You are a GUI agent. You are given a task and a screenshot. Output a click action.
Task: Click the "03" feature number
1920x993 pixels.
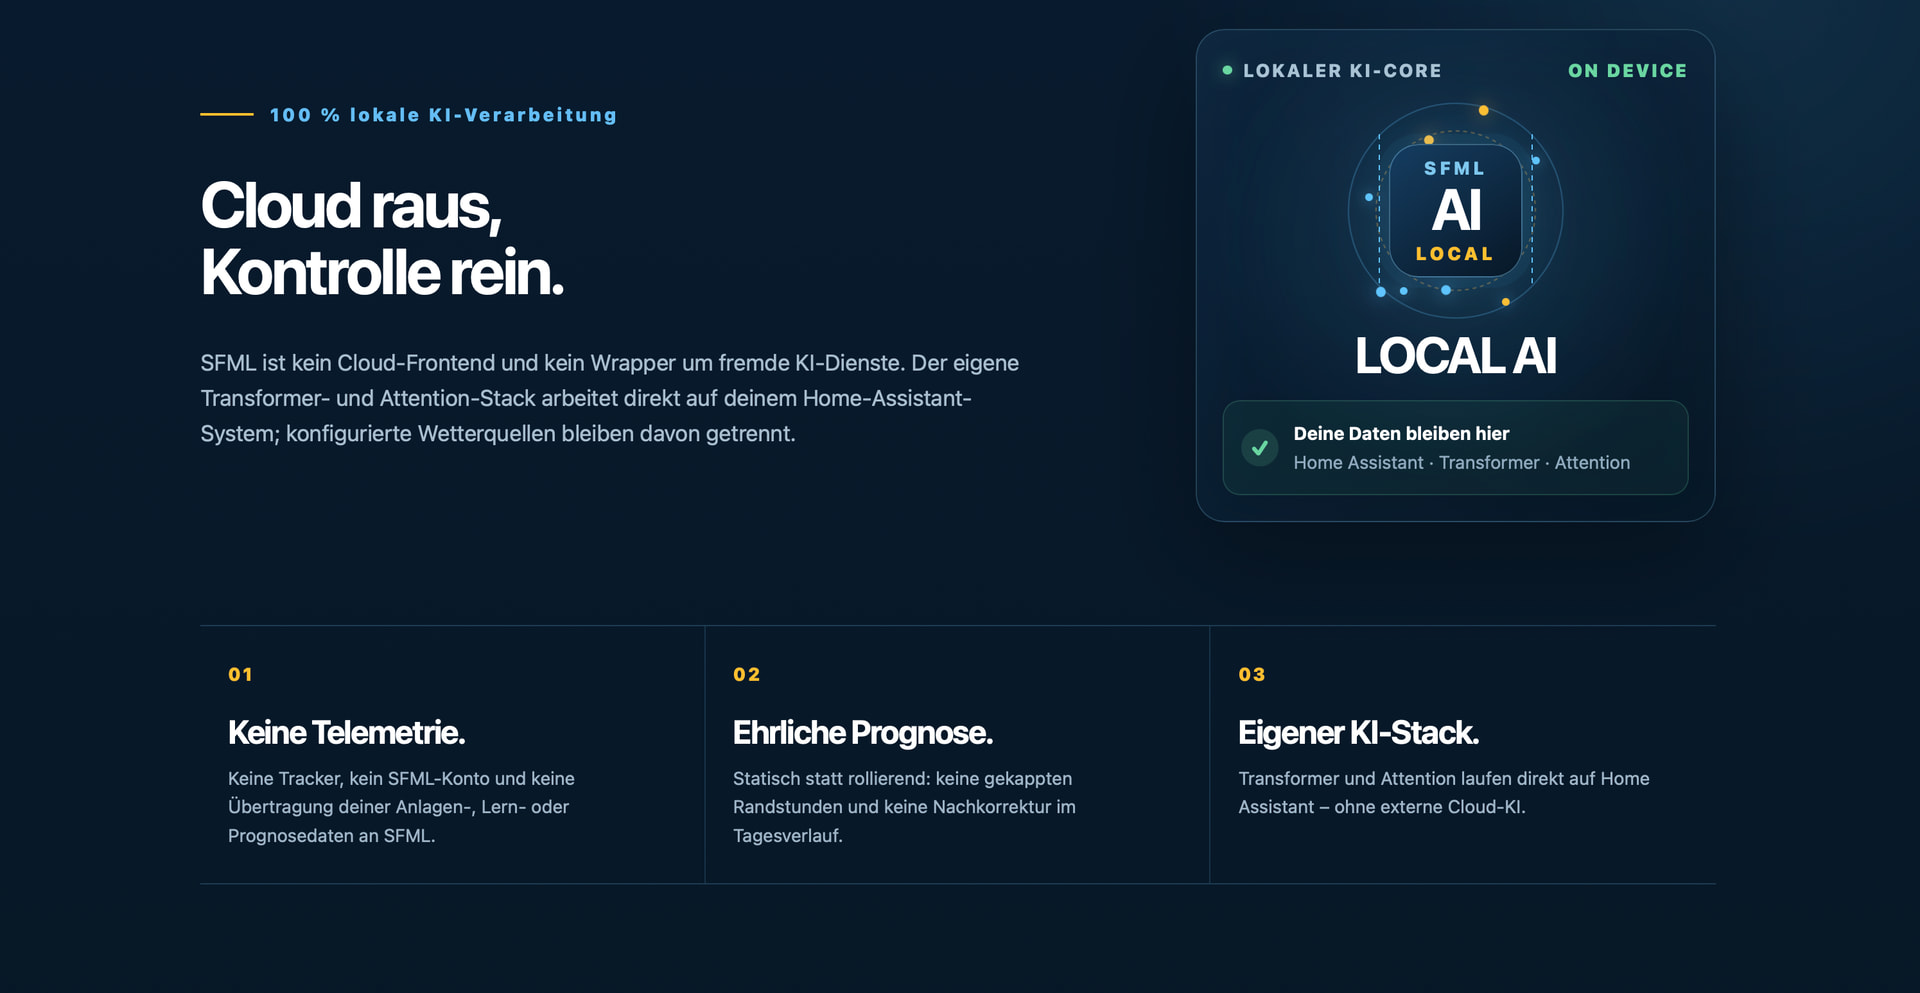pyautogui.click(x=1251, y=675)
